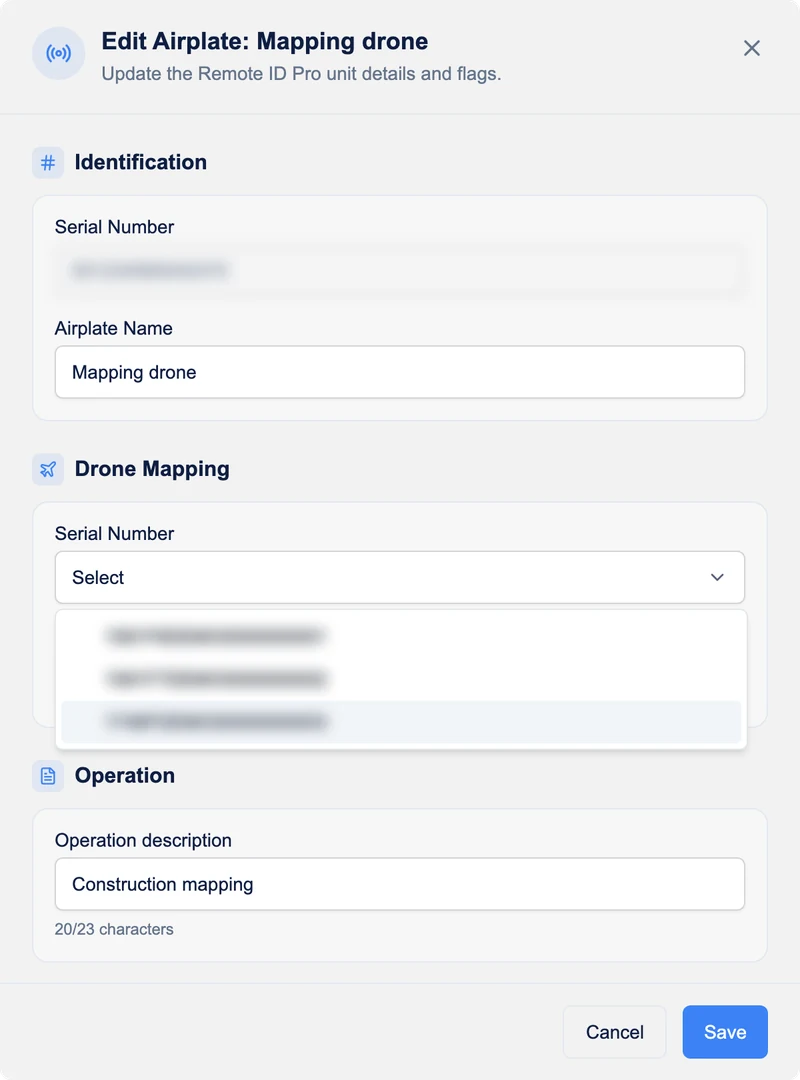The image size is (800, 1080).
Task: Click the blurred Identification Serial Number field
Action: 400,270
